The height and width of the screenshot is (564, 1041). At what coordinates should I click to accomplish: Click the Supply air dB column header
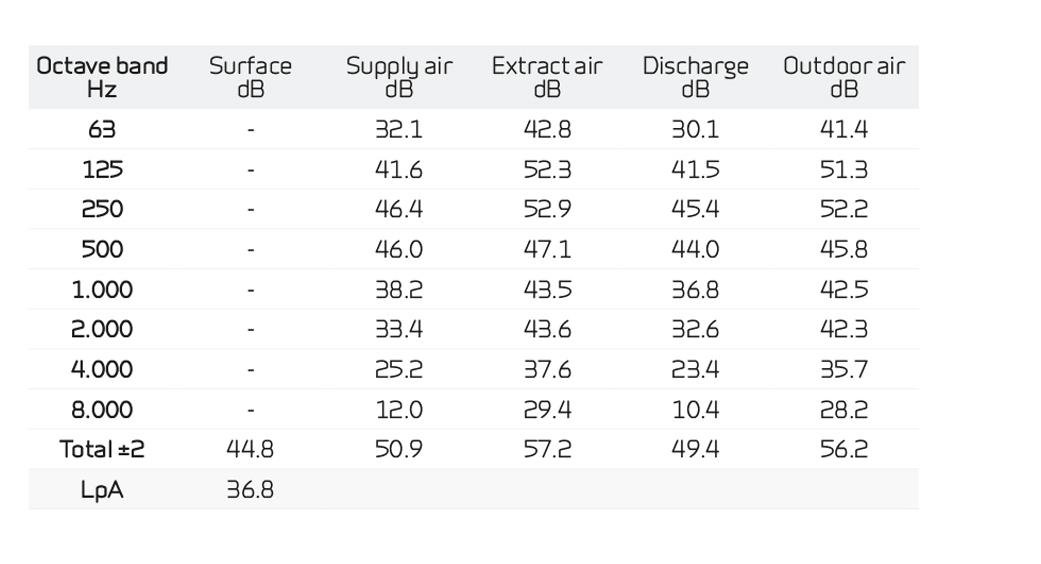tap(399, 77)
